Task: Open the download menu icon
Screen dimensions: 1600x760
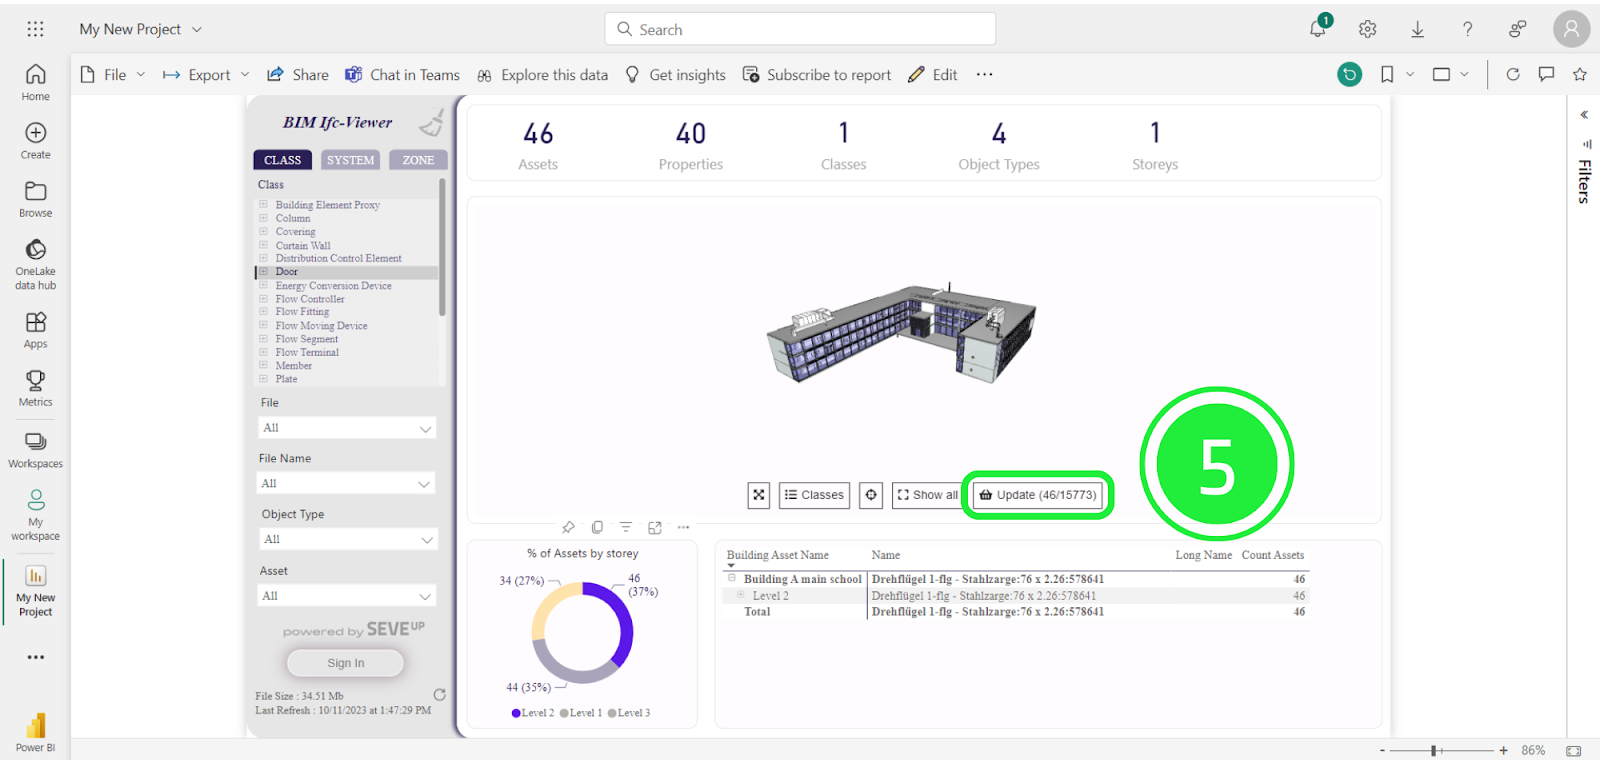Action: coord(1418,29)
